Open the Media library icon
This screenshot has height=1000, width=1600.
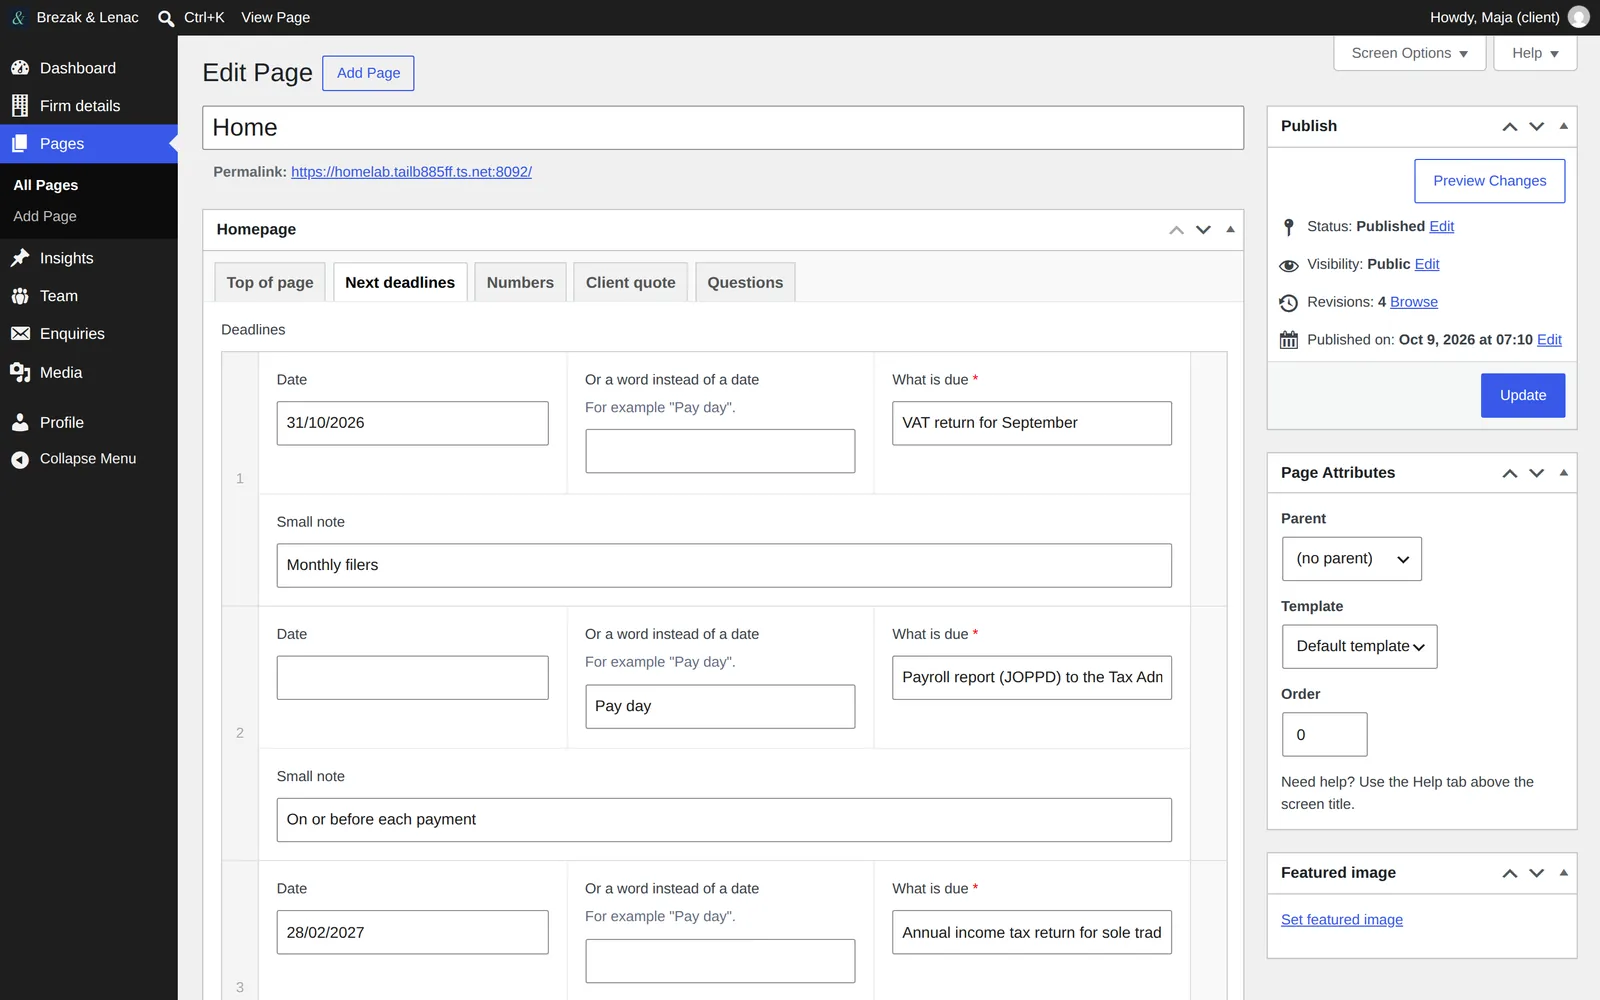[20, 372]
